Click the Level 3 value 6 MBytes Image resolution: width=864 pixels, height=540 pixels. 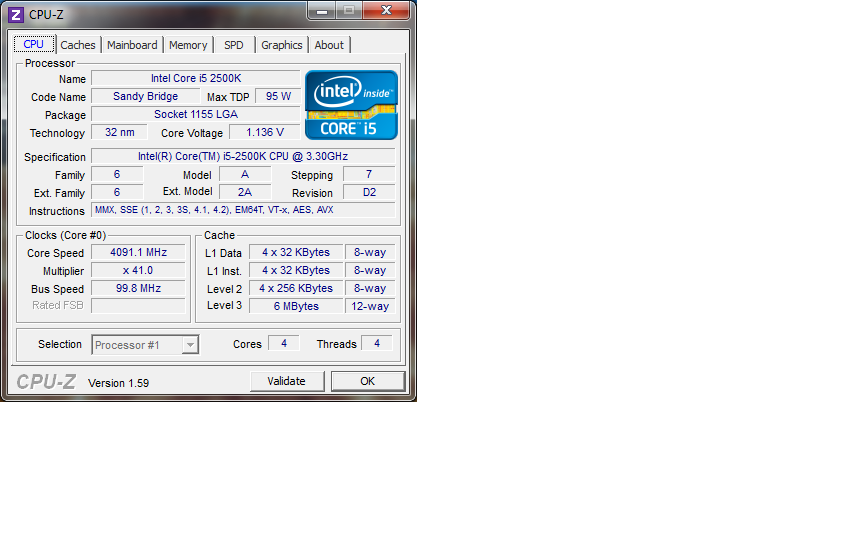click(x=296, y=306)
